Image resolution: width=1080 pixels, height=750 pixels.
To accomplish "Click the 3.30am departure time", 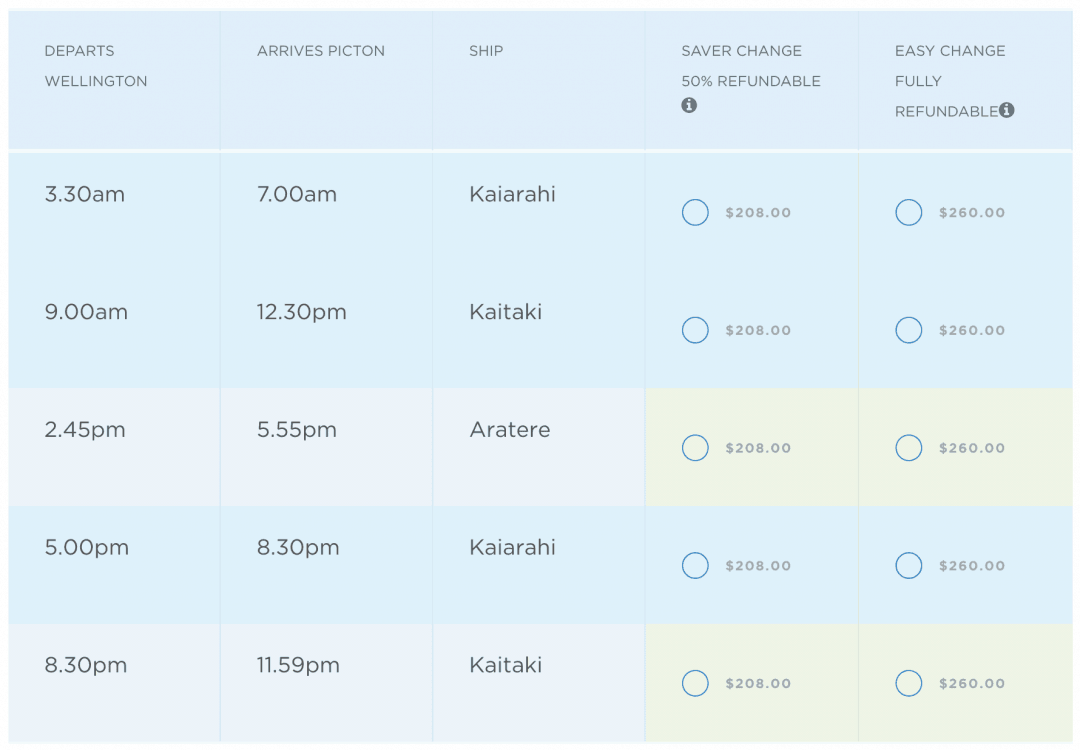I will [x=85, y=195].
